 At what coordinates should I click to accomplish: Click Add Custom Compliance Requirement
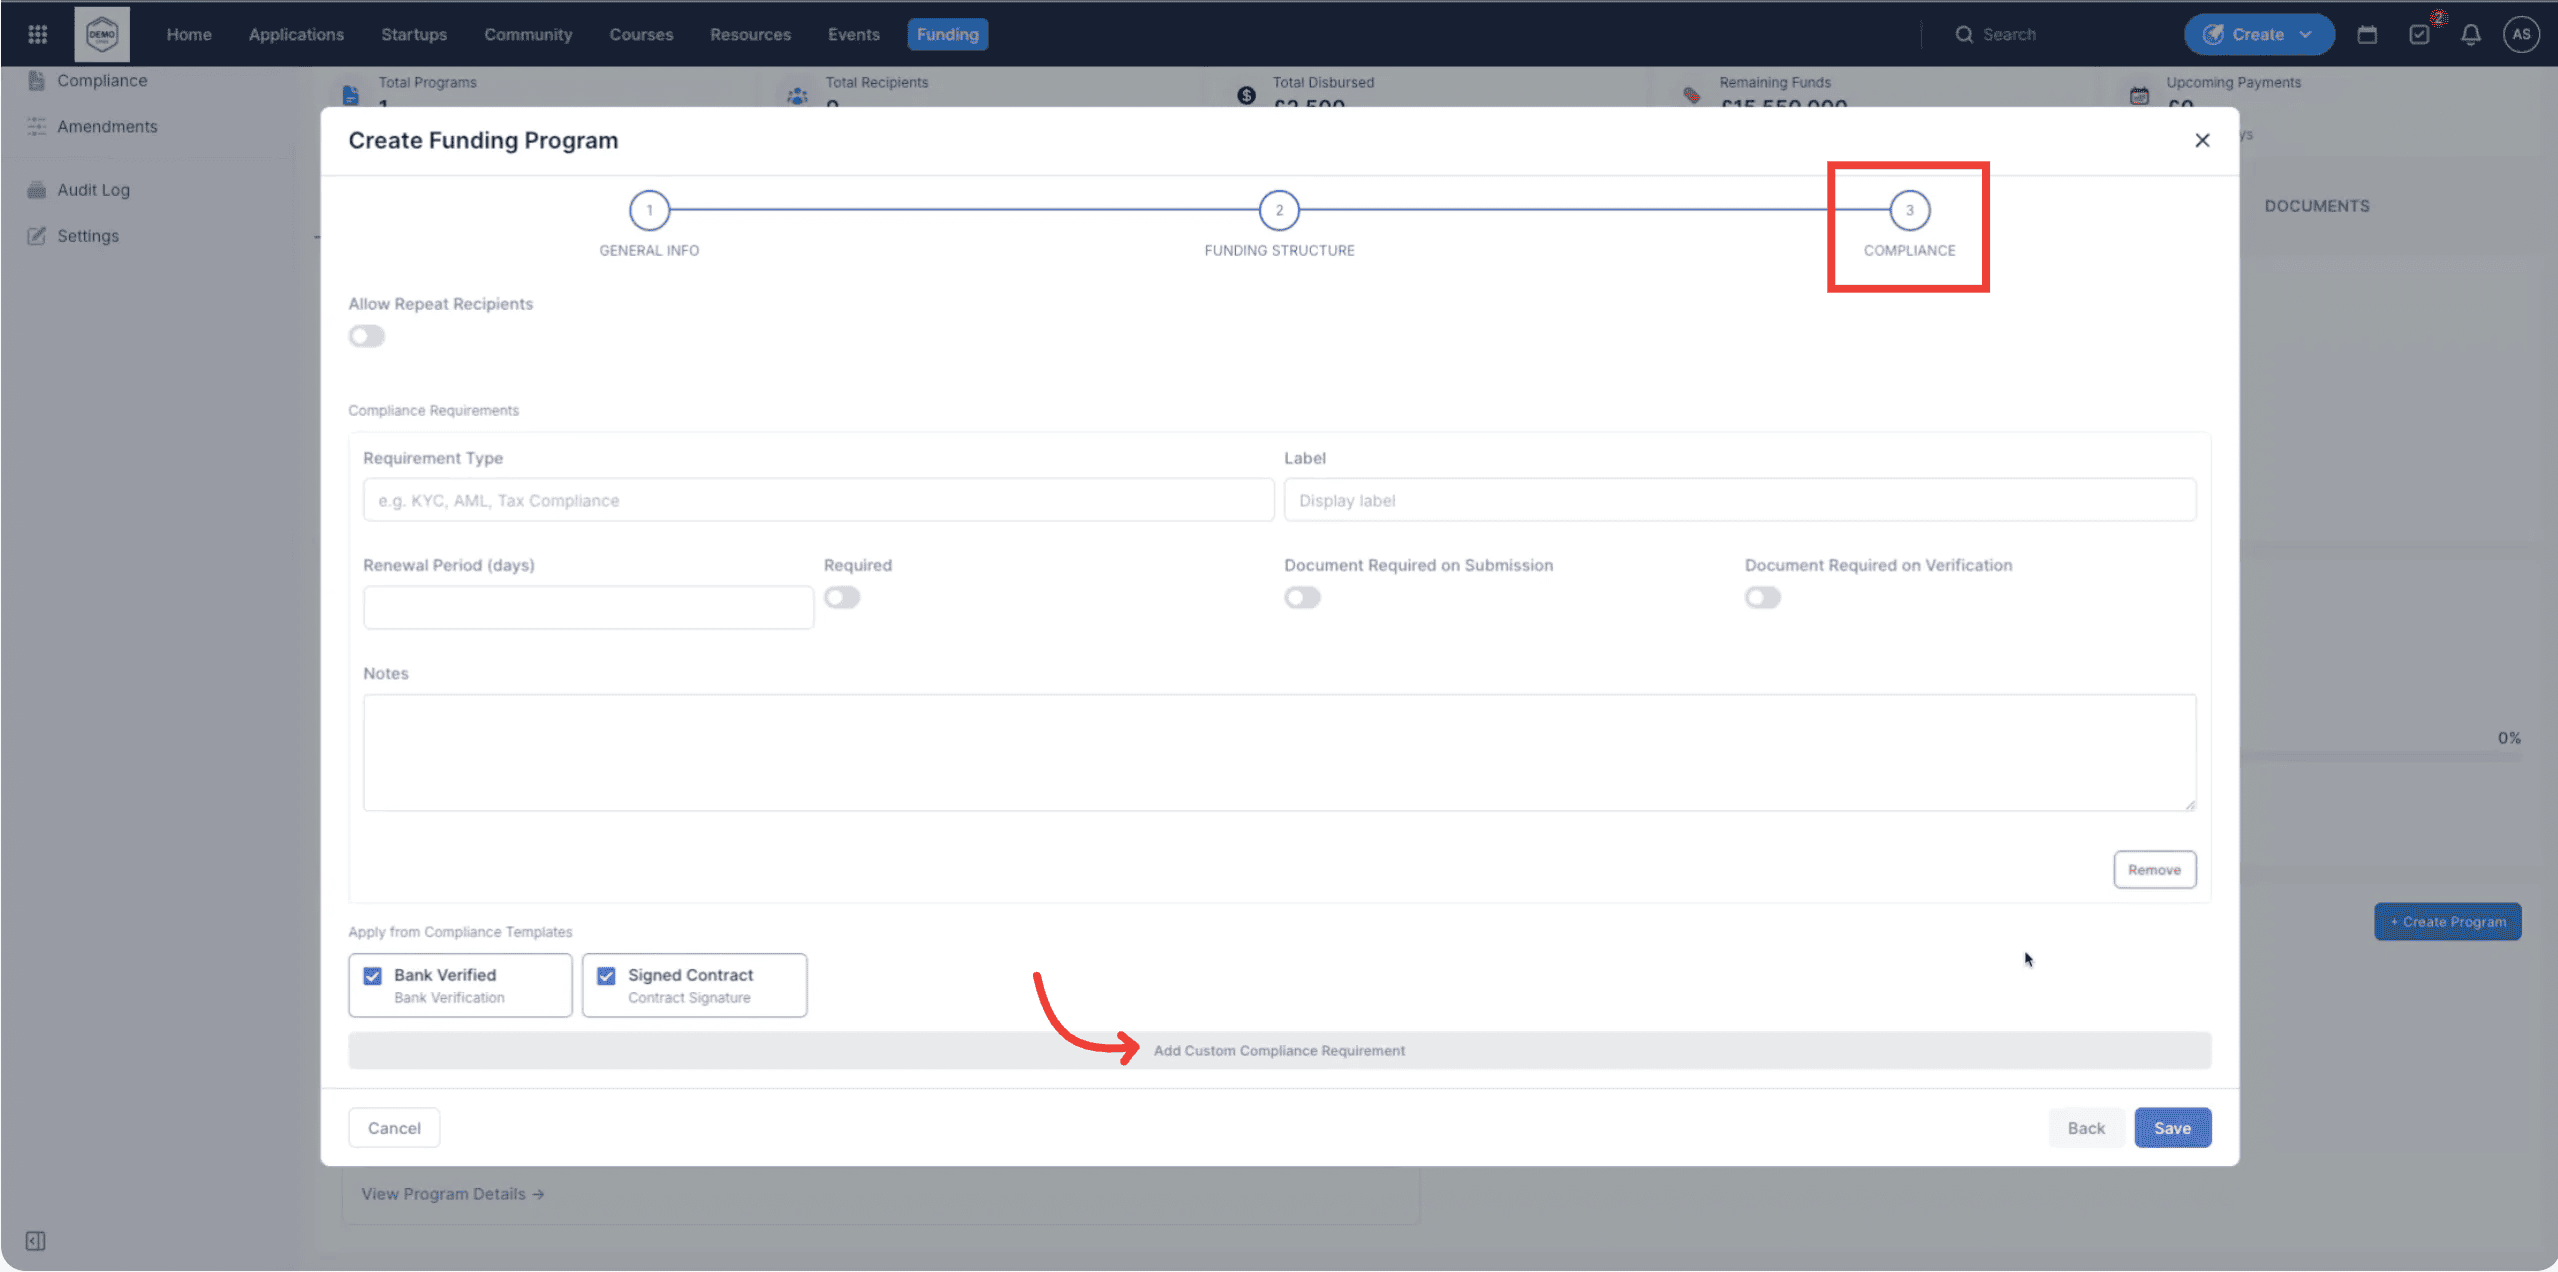1279,1050
